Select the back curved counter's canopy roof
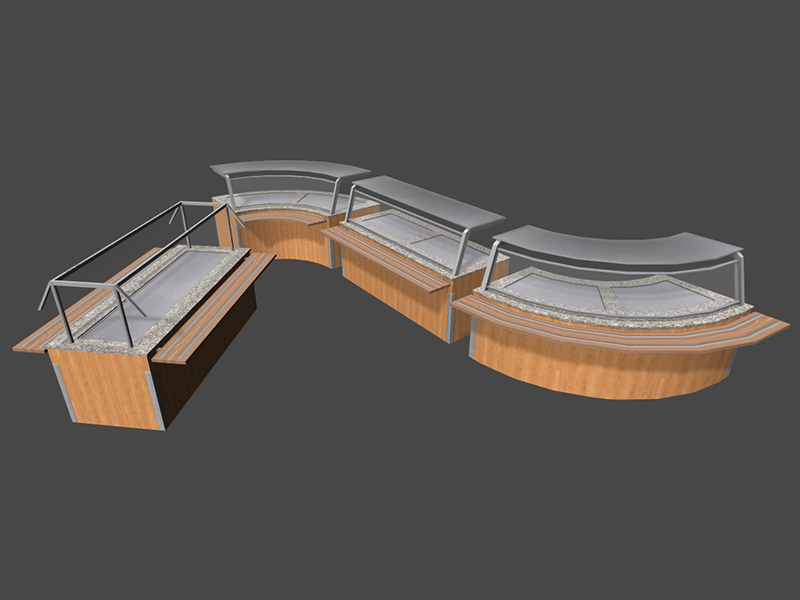The height and width of the screenshot is (600, 800). point(288,170)
